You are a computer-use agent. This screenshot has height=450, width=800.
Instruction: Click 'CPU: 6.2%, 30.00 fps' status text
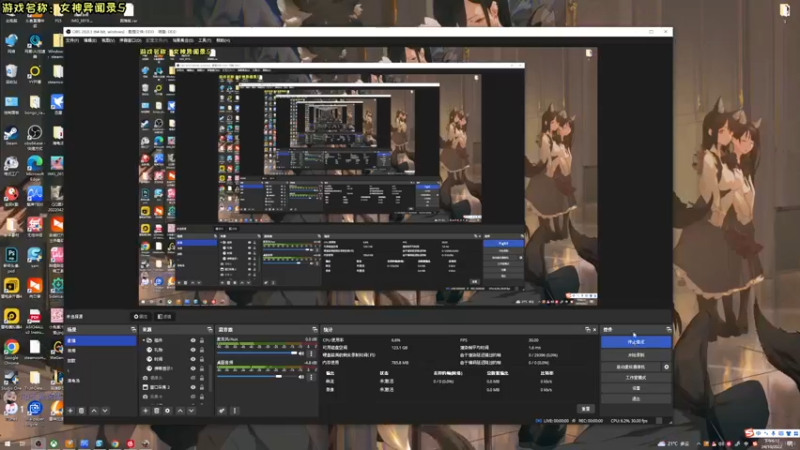[629, 421]
